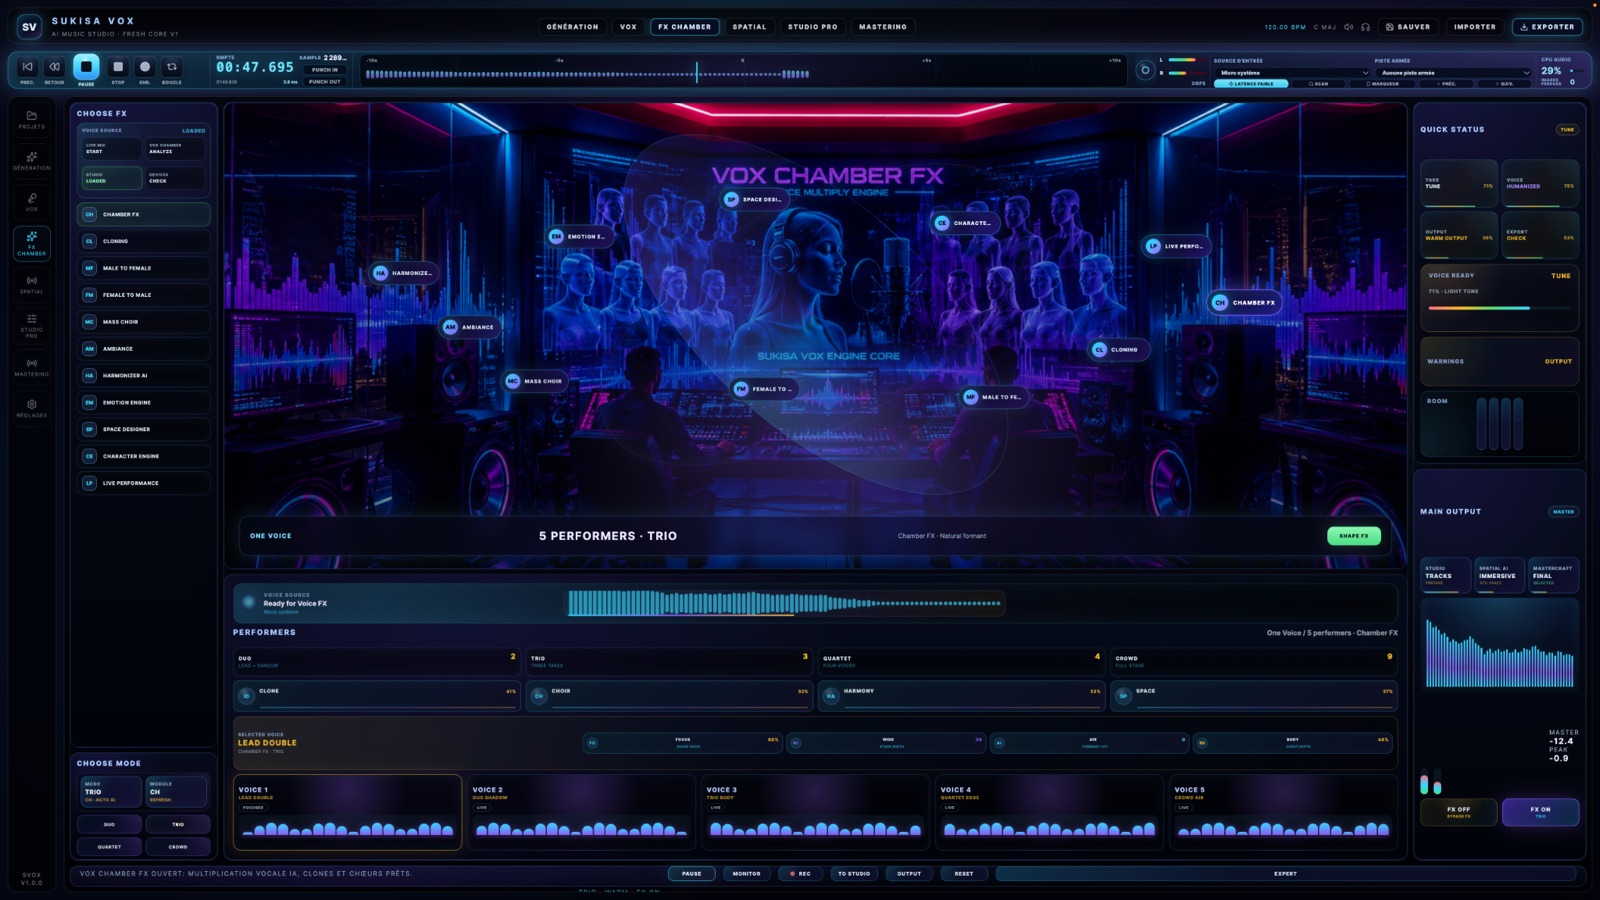Screen dimensions: 1600x900
Task: Click the CH Chamber FX bubble in scene
Action: (1245, 302)
